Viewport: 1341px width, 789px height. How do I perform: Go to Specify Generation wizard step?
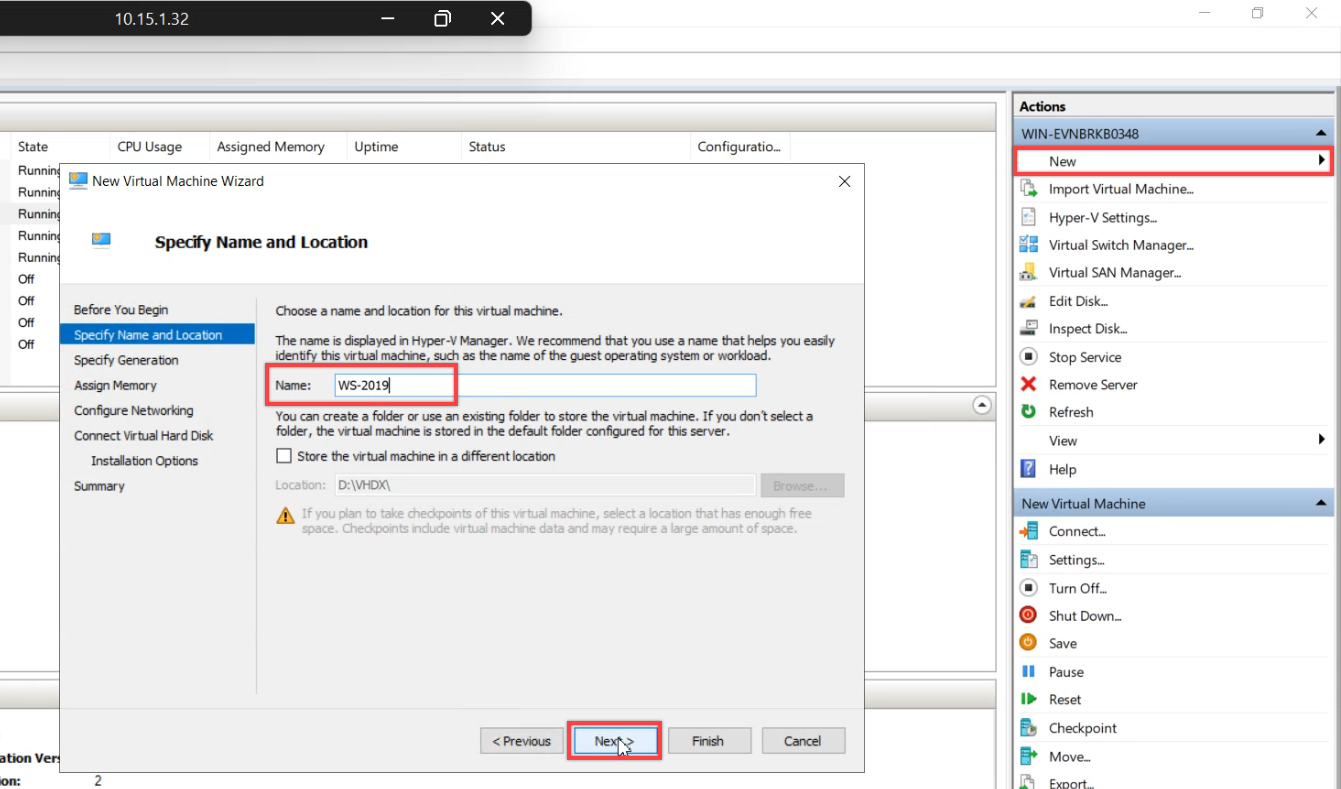tap(126, 360)
